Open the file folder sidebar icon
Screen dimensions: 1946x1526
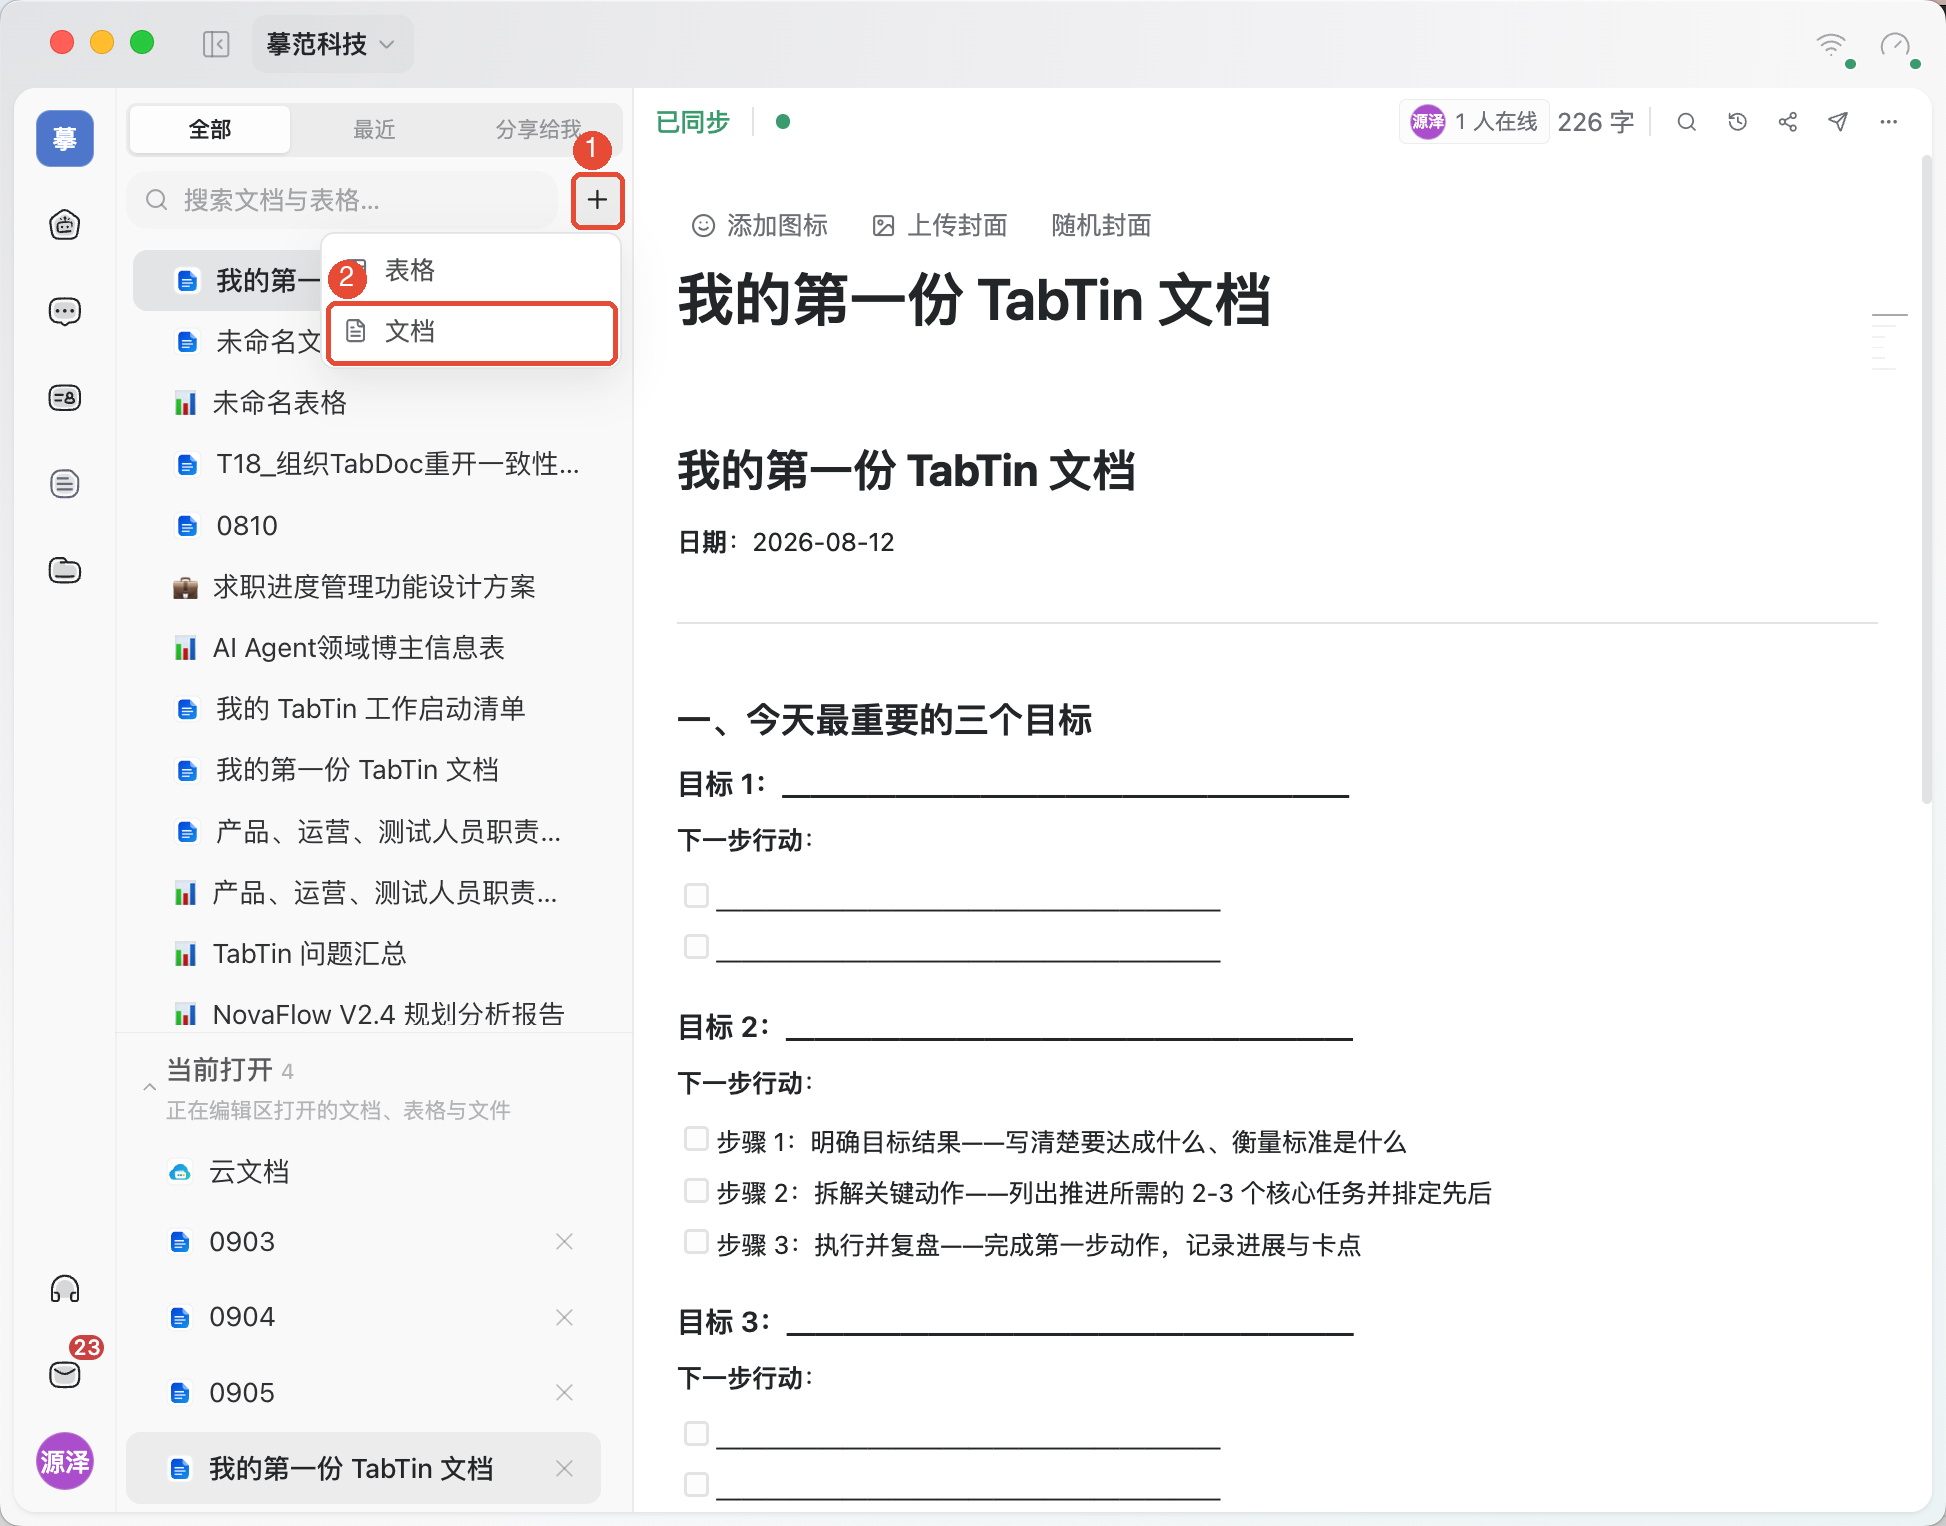[65, 570]
